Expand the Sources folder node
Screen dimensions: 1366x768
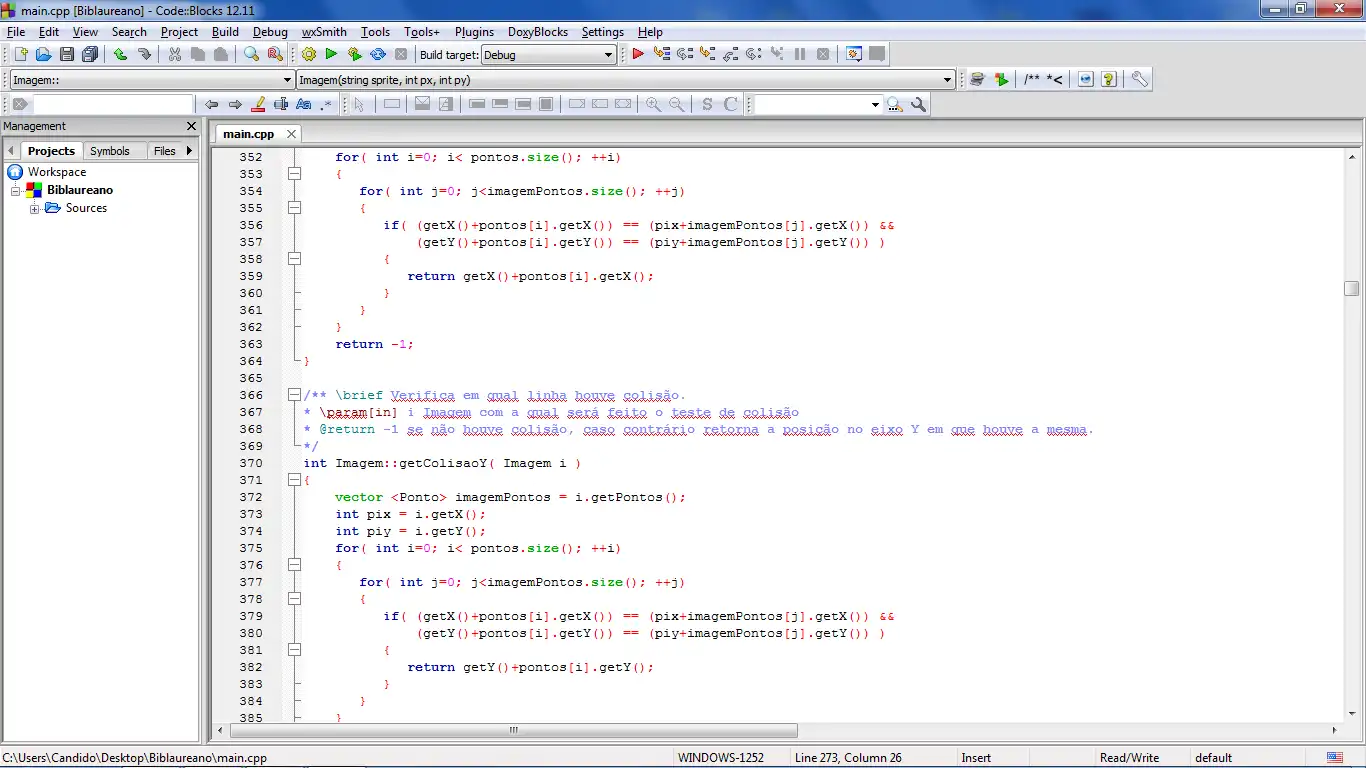[x=34, y=208]
